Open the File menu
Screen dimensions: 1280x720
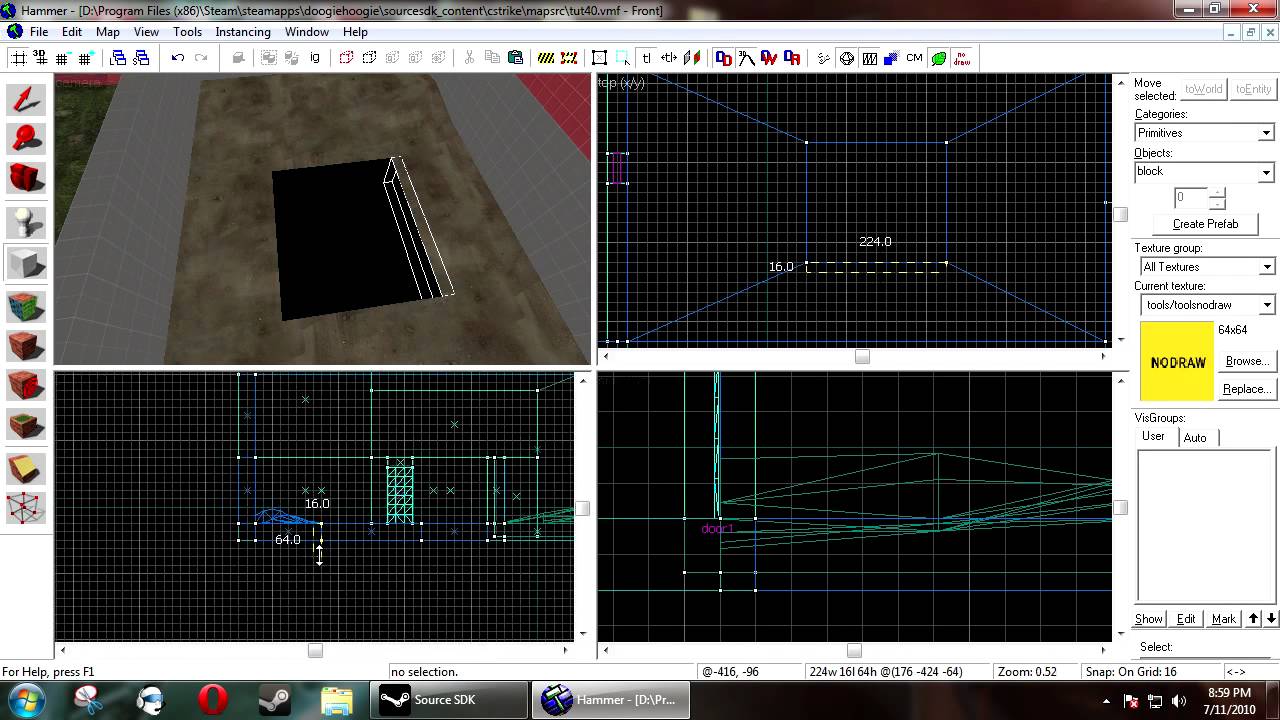(39, 32)
